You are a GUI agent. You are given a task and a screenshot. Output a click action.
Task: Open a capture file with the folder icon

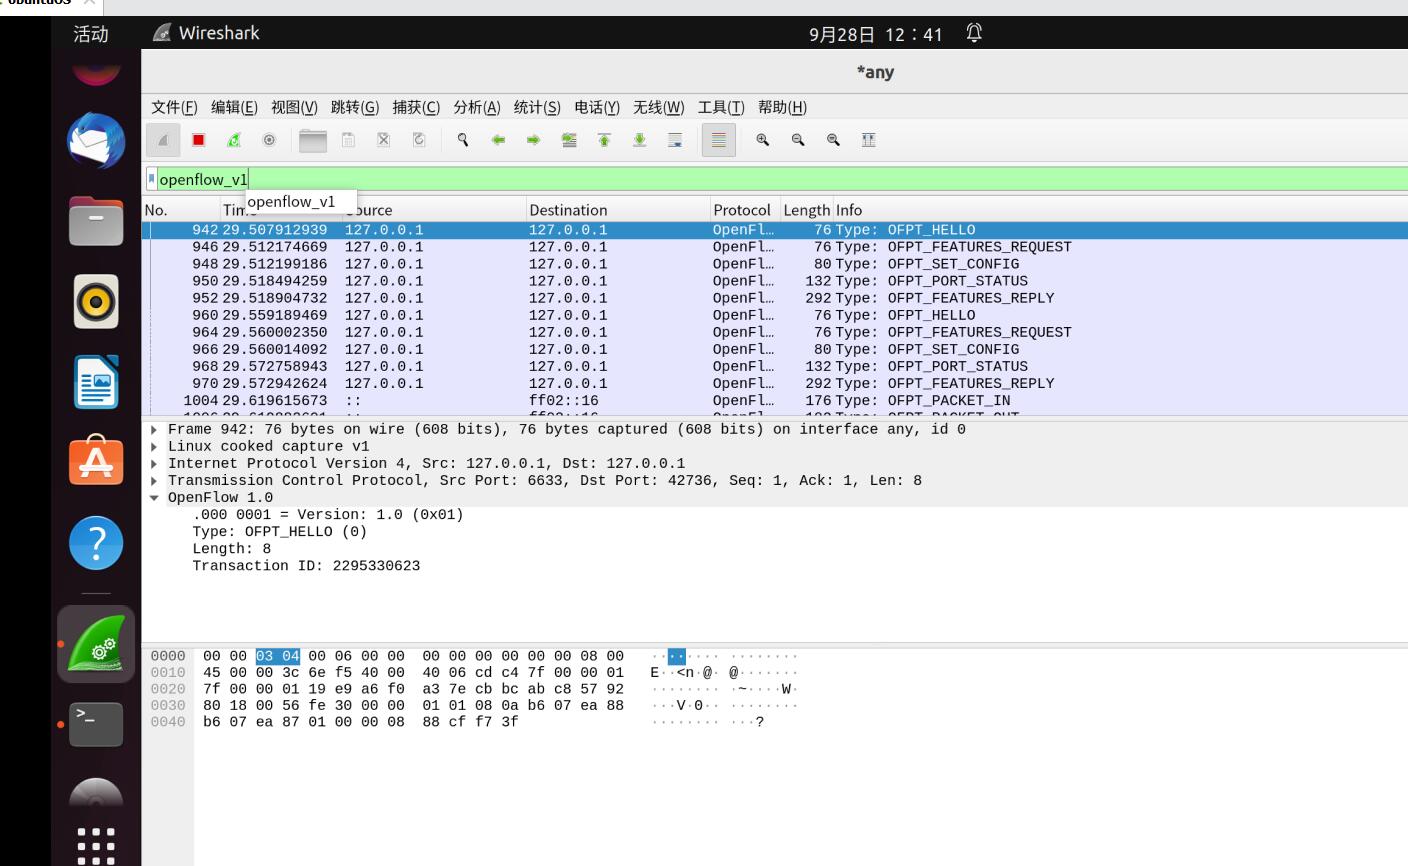coord(313,140)
